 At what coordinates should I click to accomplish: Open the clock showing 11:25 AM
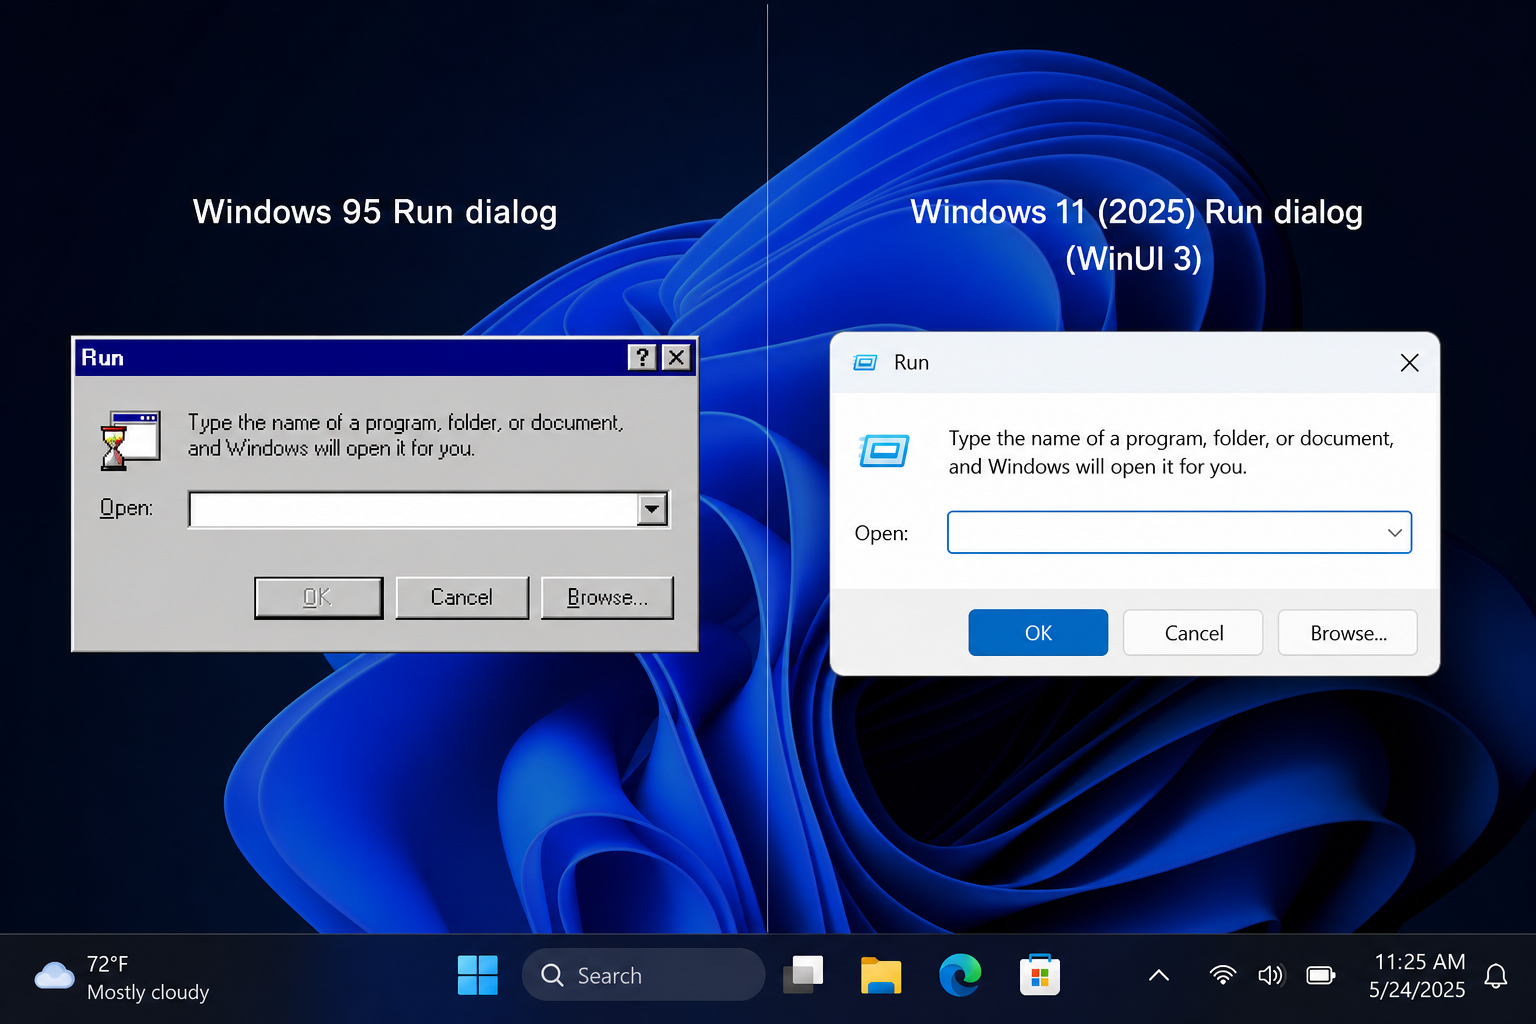pyautogui.click(x=1420, y=962)
